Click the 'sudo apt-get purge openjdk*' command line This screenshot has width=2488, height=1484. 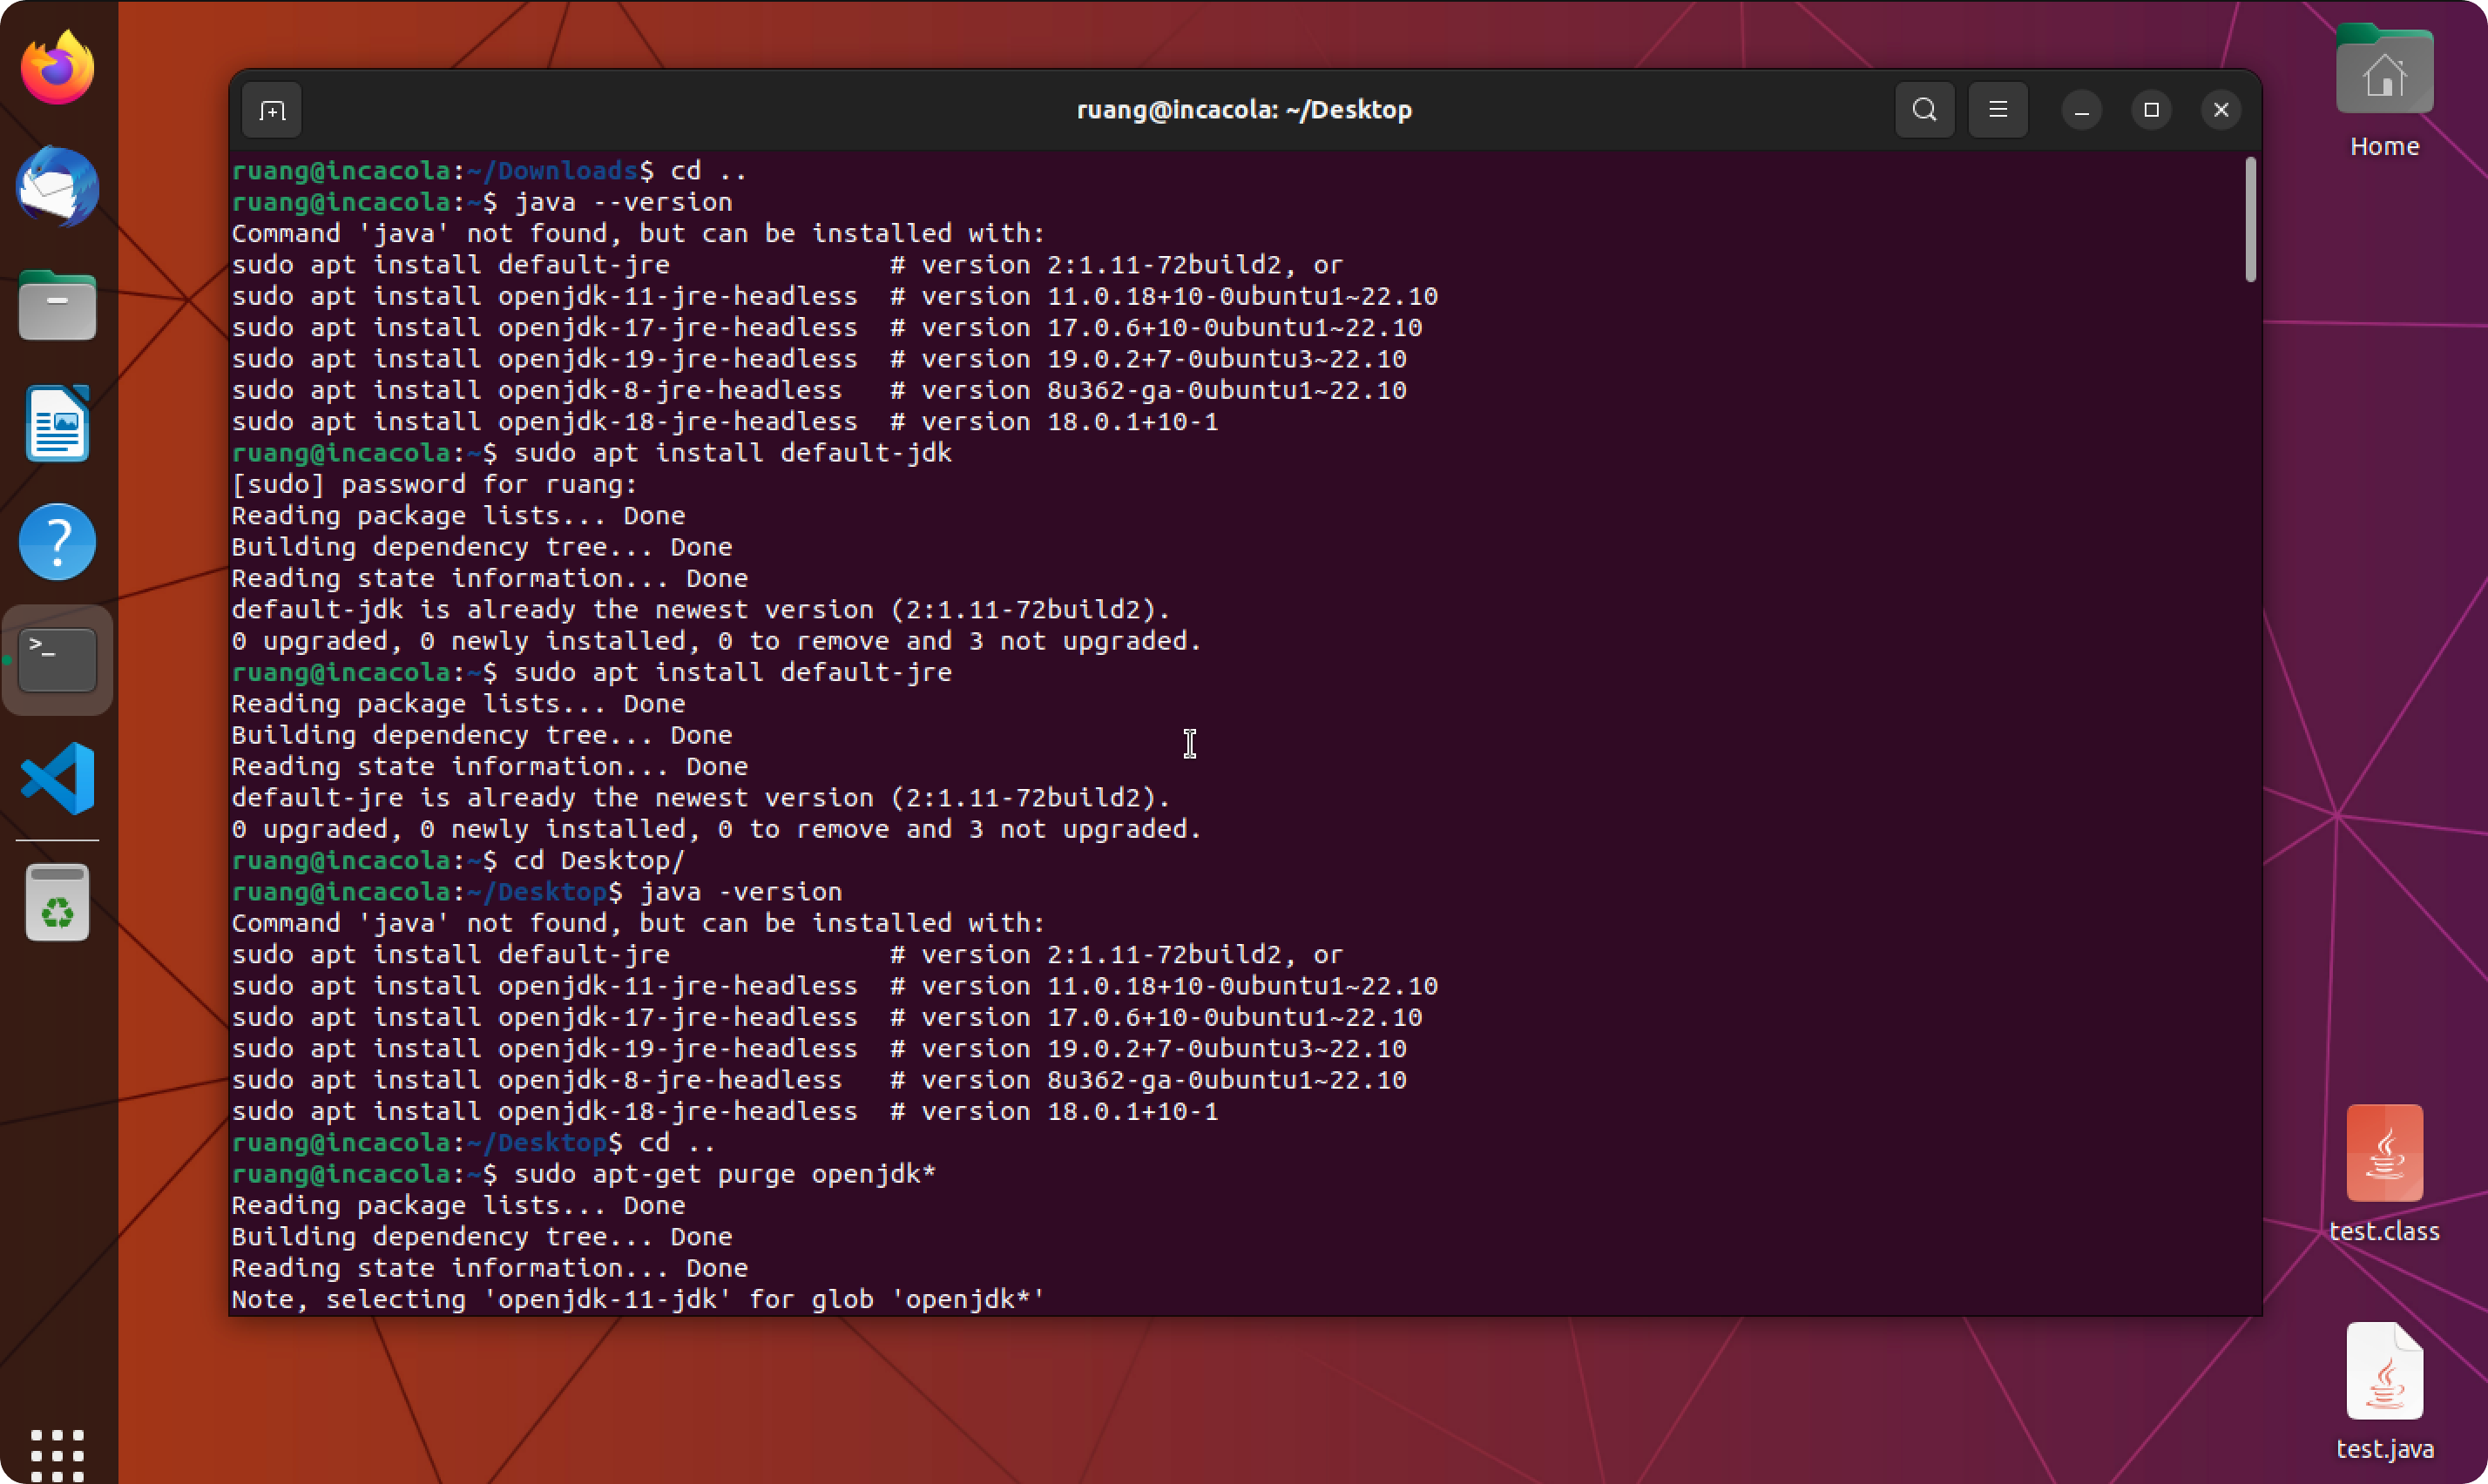(584, 1174)
